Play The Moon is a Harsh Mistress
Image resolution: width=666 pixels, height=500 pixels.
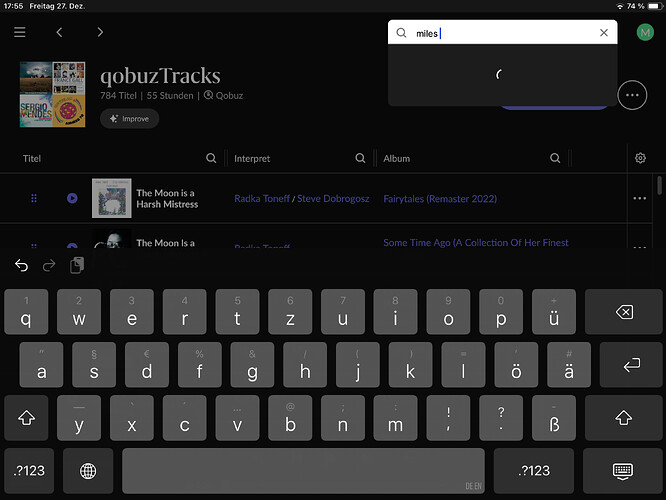[x=72, y=198]
